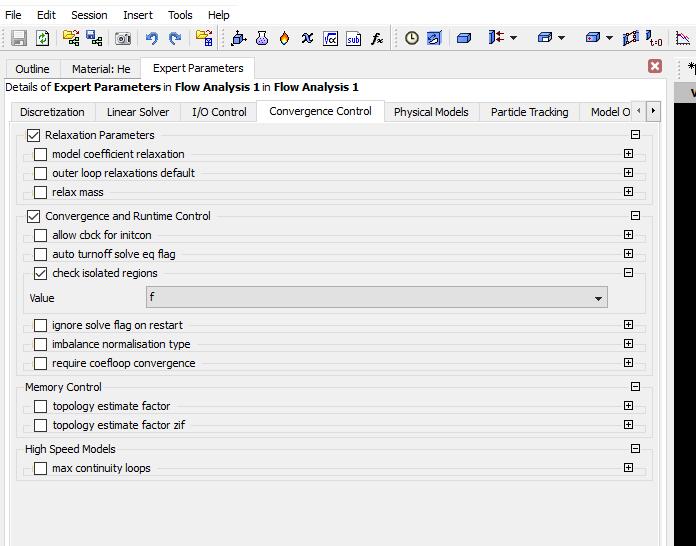Image resolution: width=696 pixels, height=546 pixels.
Task: Click the export mesh disk icon
Action: 94,38
